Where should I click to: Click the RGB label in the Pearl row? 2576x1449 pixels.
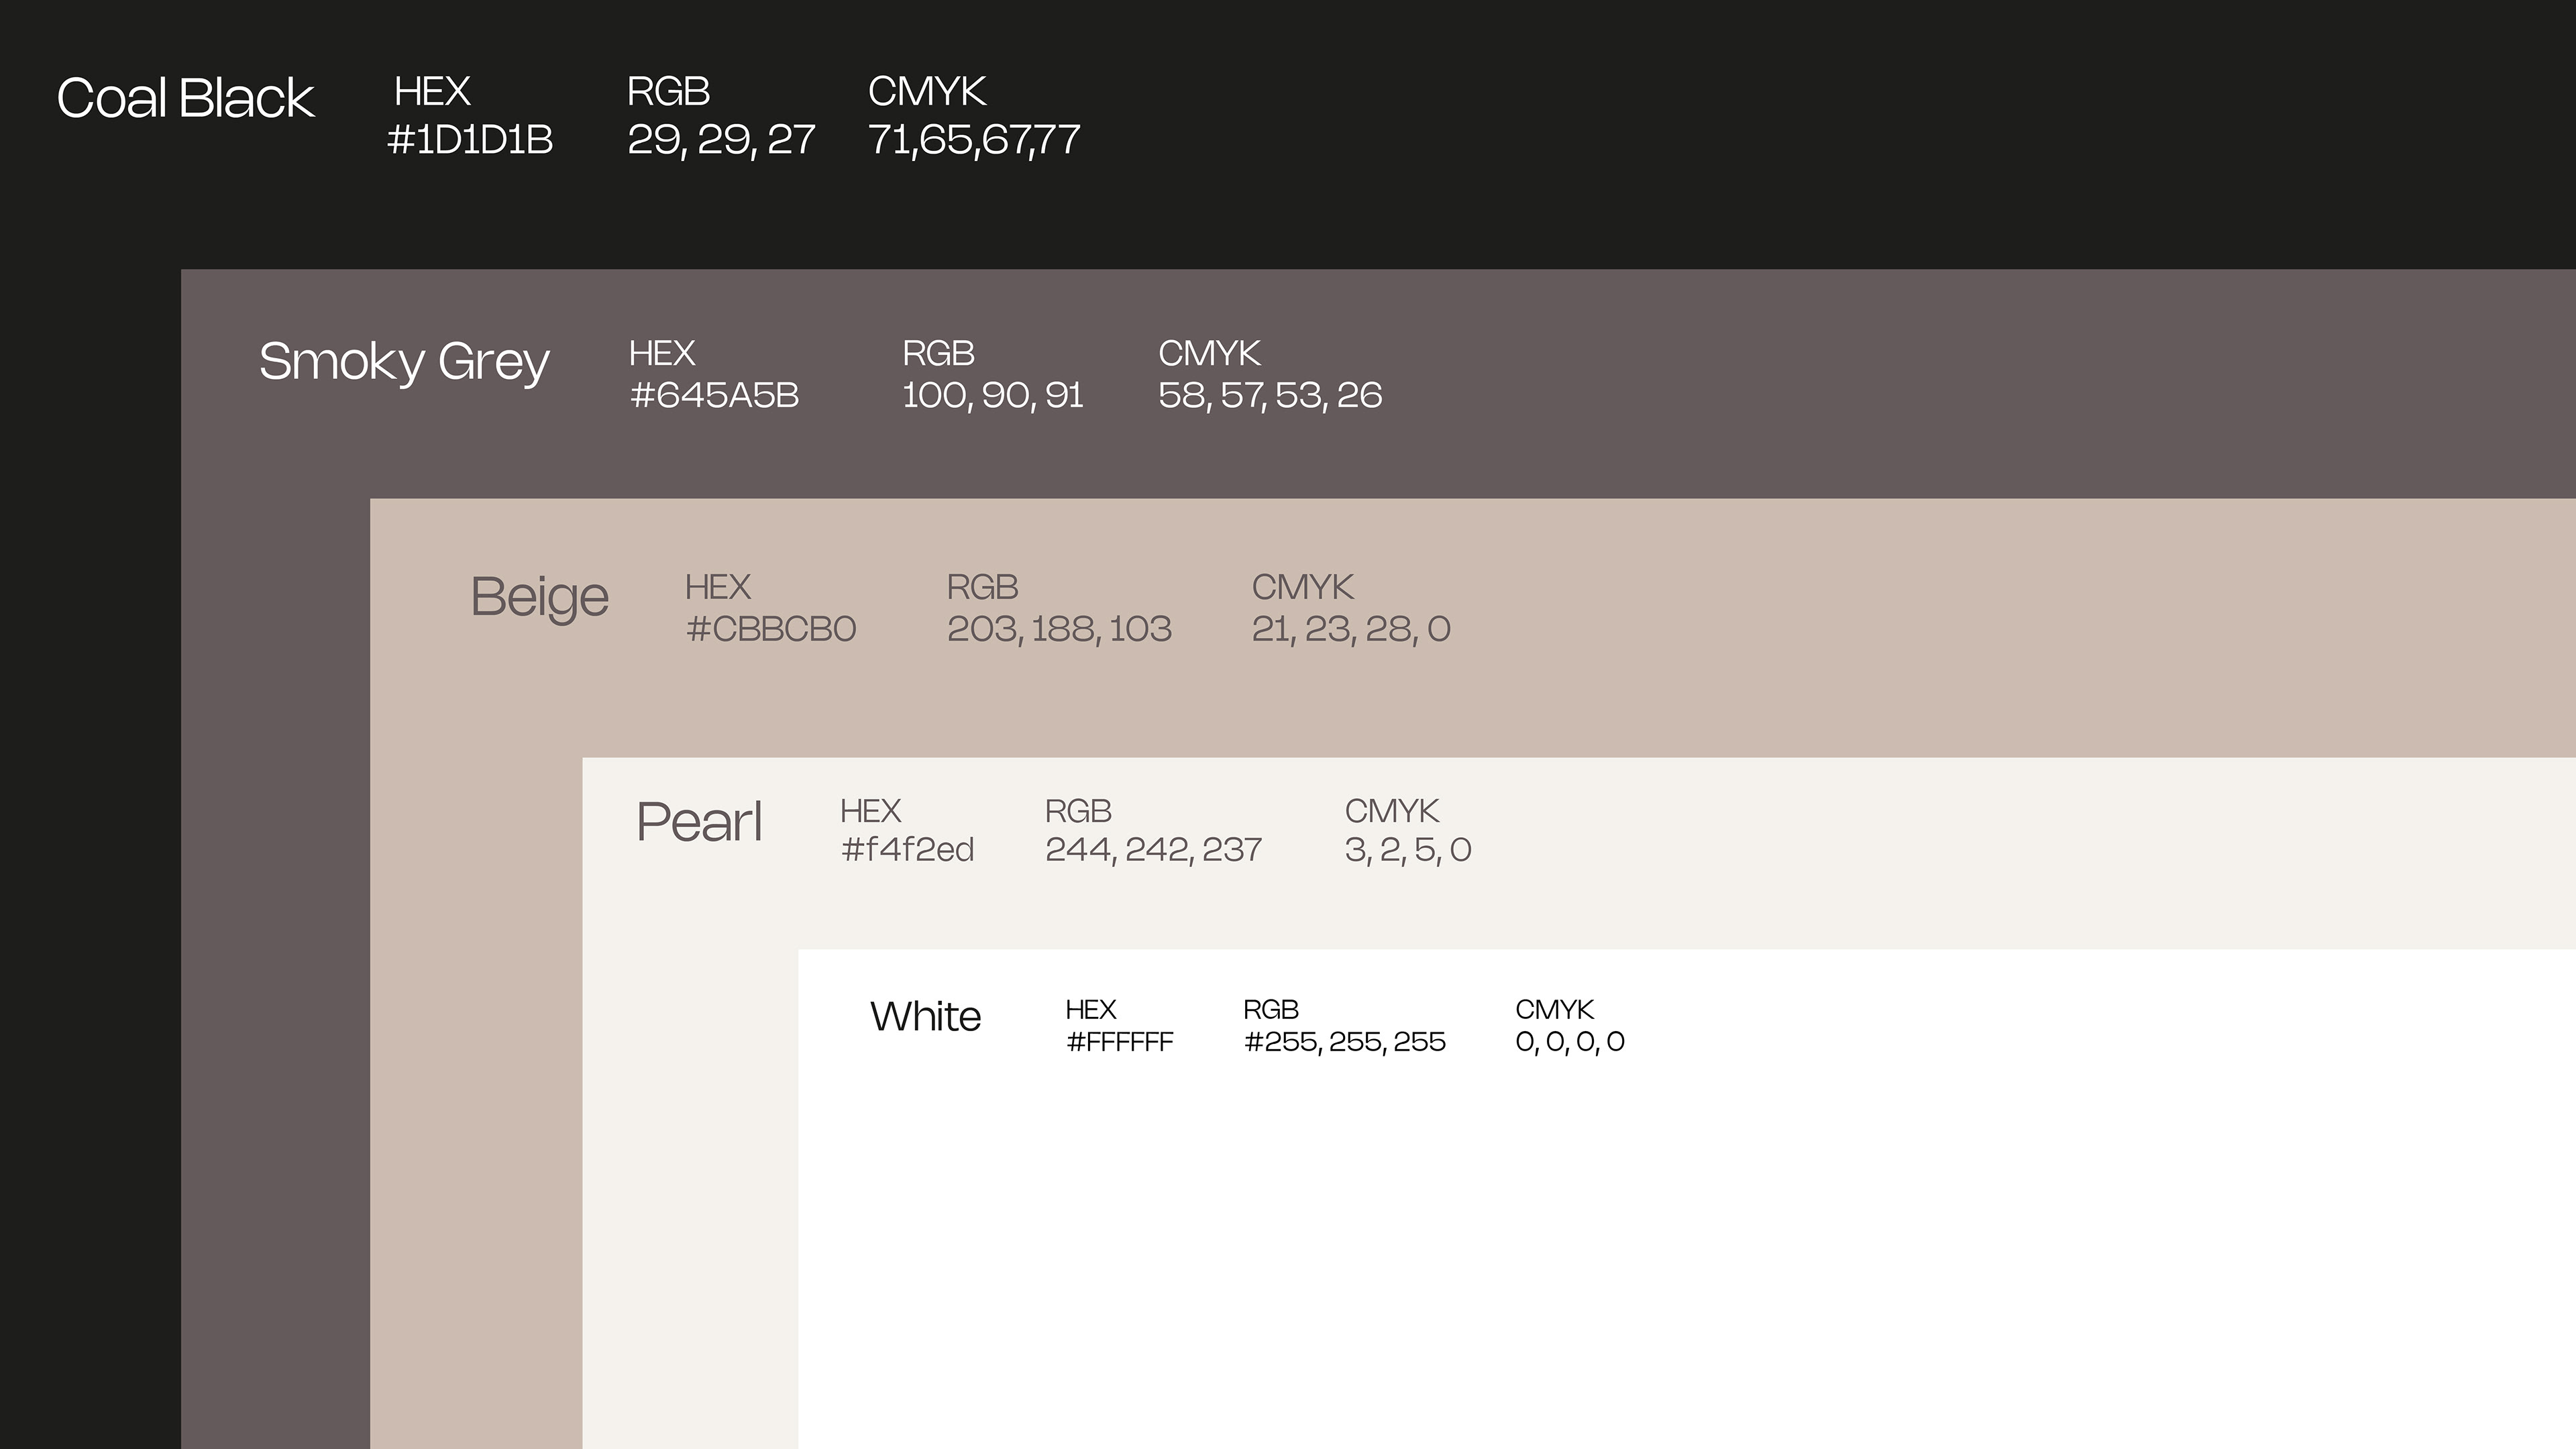coord(1078,811)
